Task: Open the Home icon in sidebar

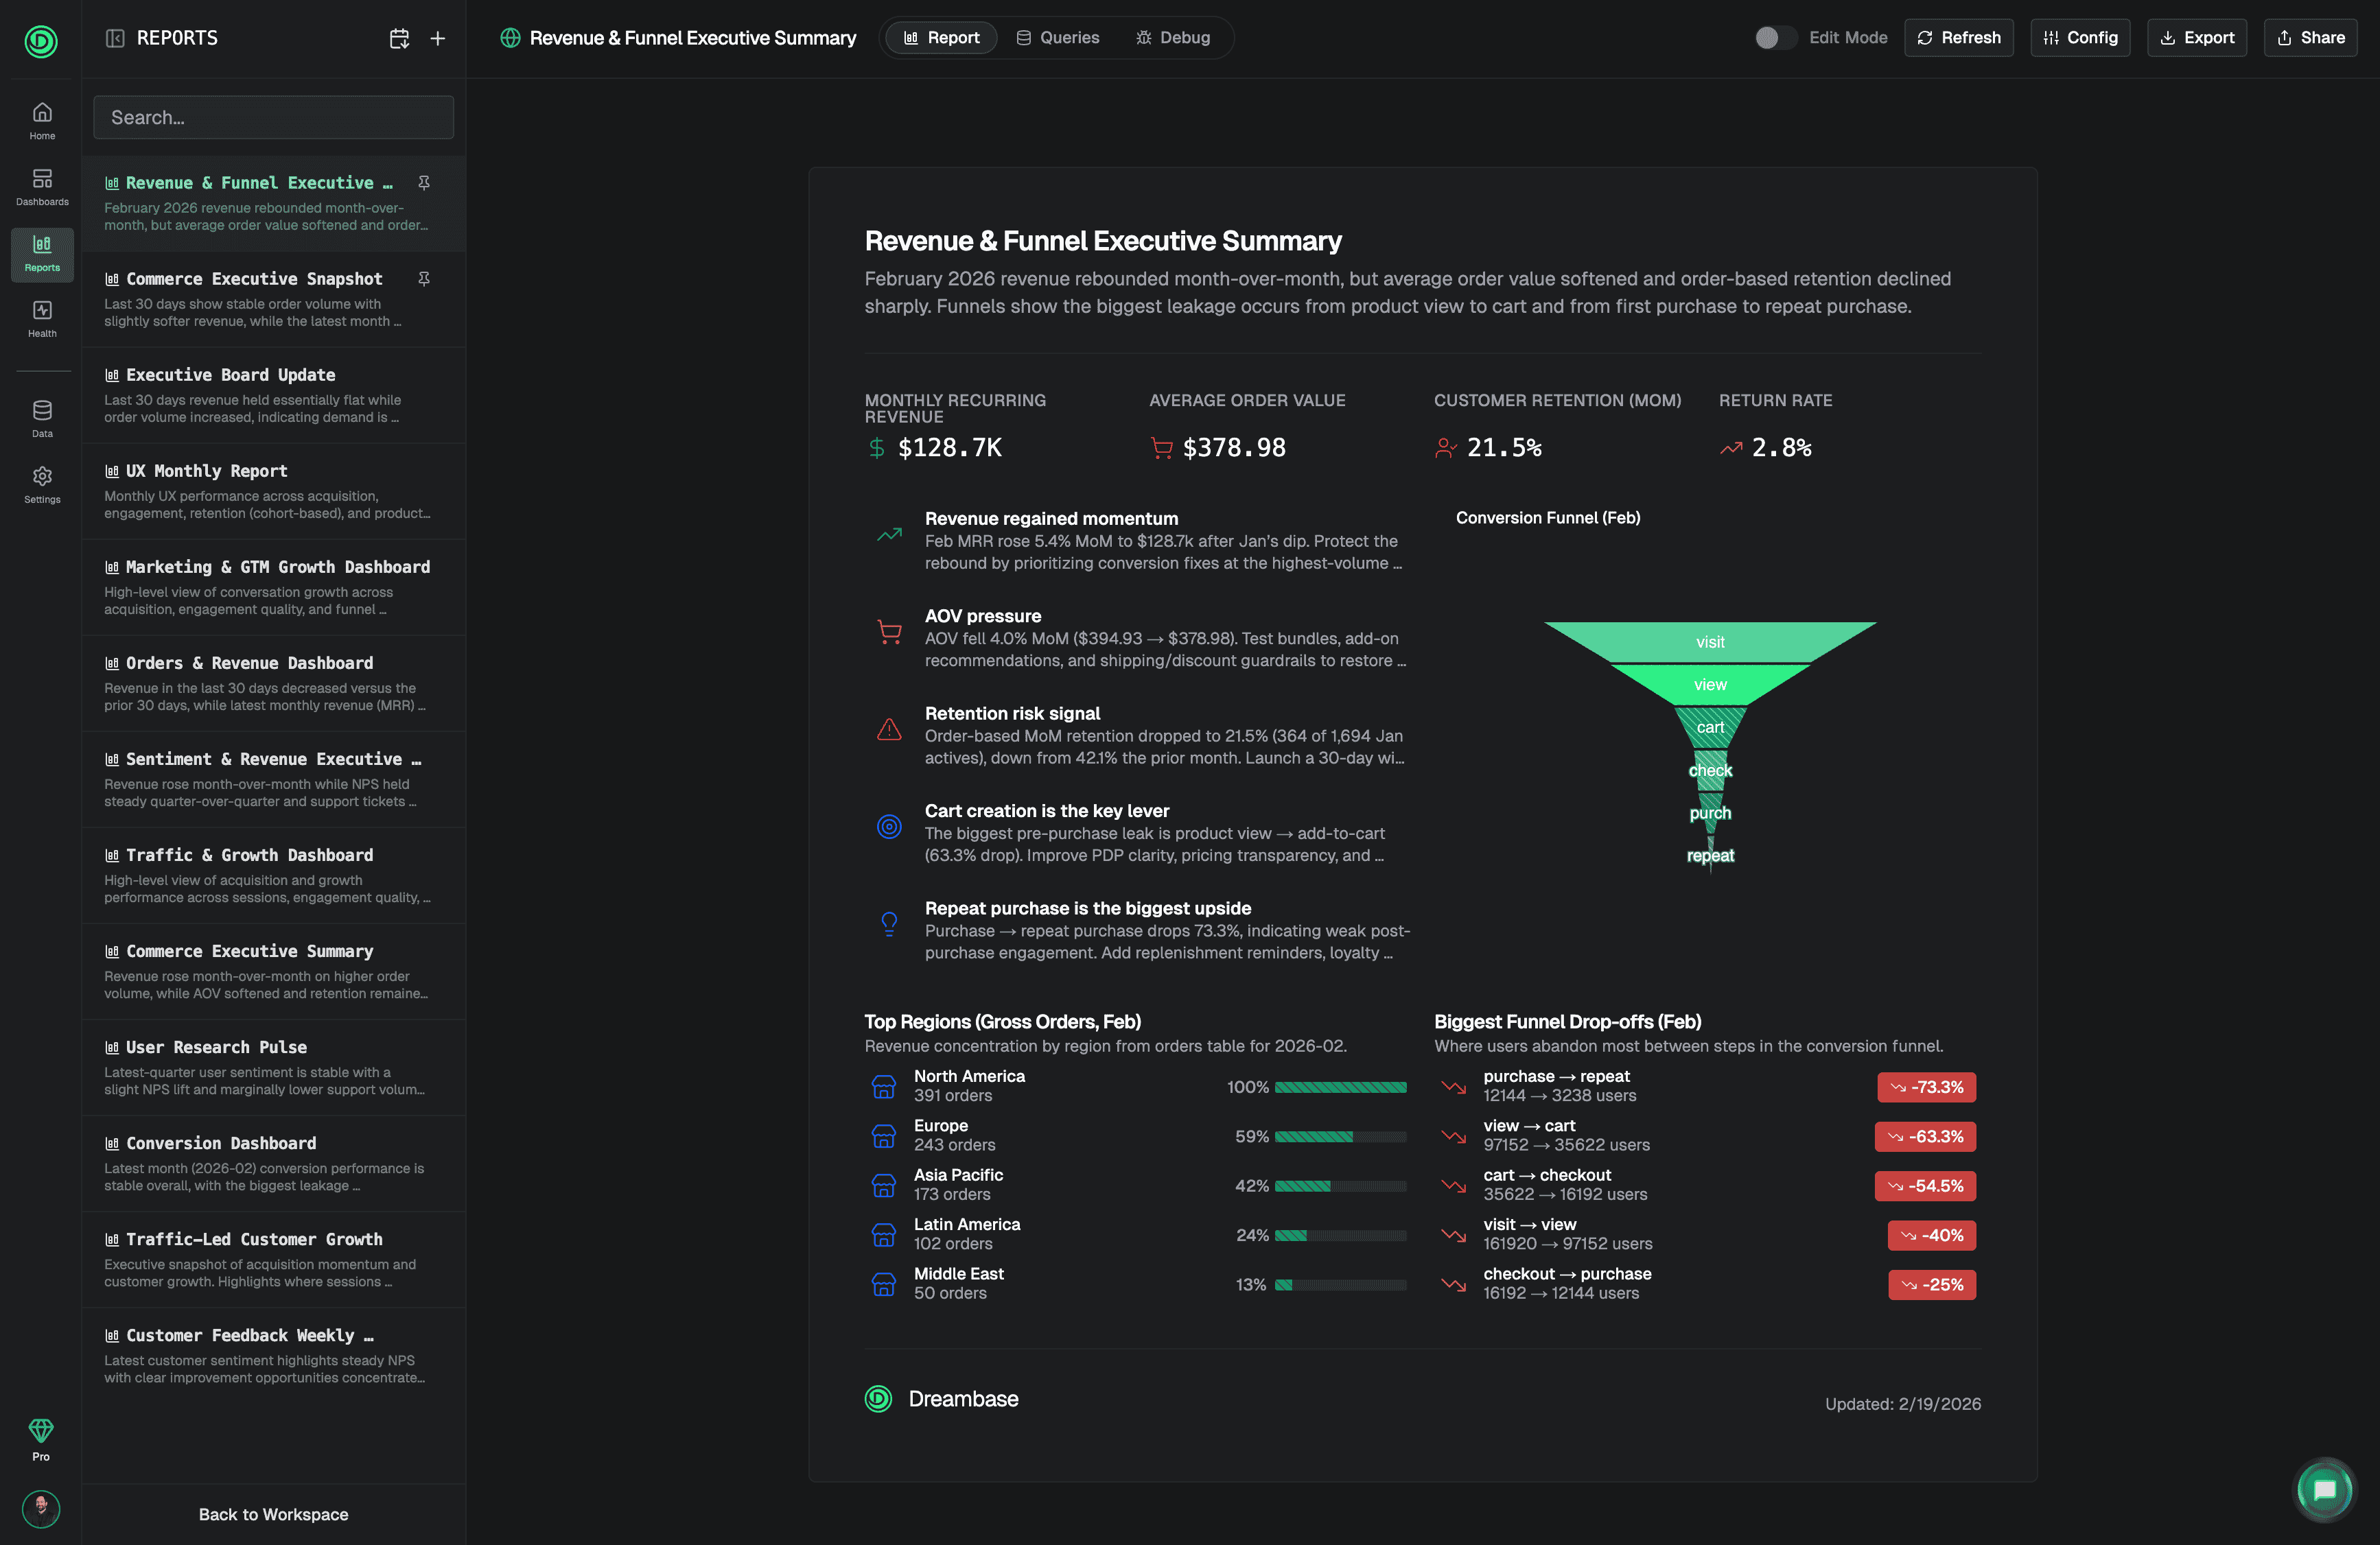Action: point(42,120)
